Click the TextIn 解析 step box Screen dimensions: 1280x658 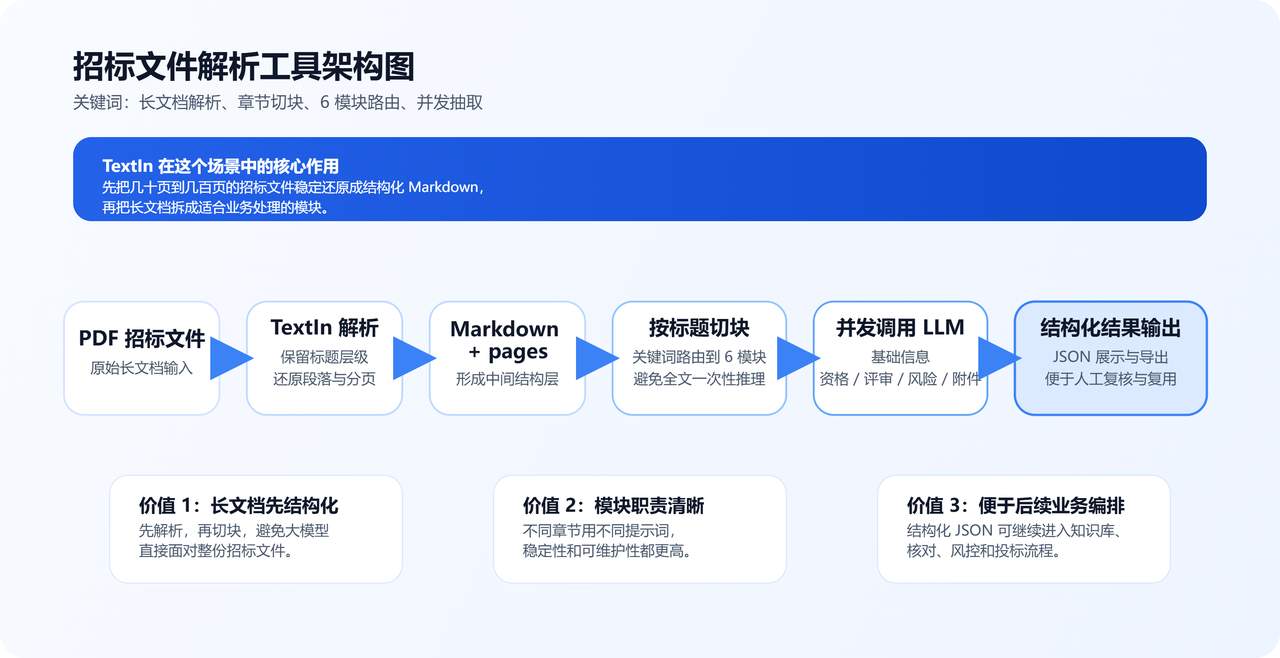pyautogui.click(x=324, y=358)
